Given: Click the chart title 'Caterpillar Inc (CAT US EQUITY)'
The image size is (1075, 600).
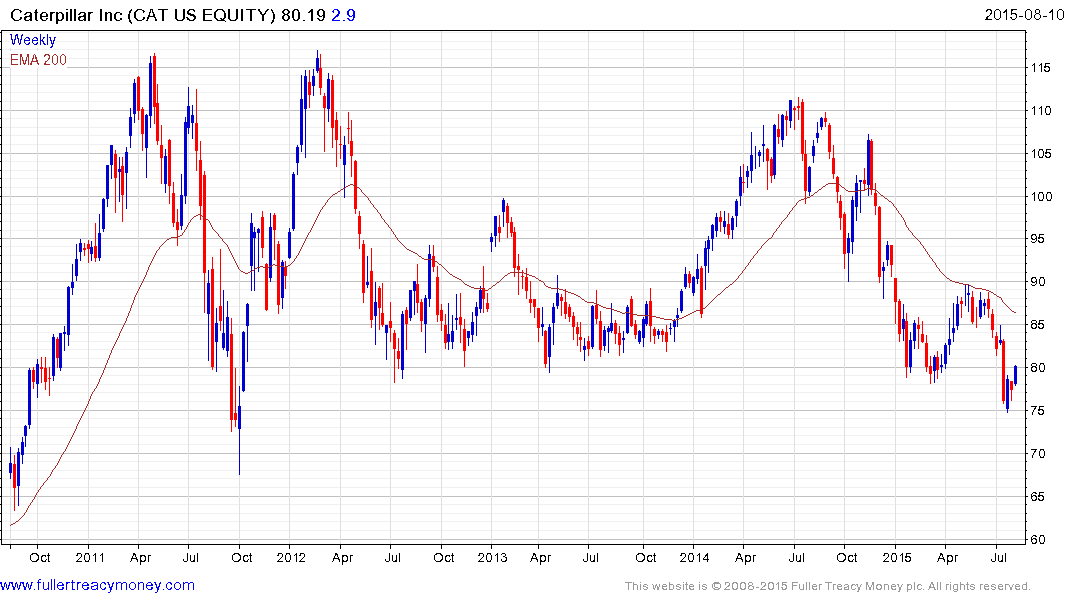Looking at the screenshot, I should 143,15.
